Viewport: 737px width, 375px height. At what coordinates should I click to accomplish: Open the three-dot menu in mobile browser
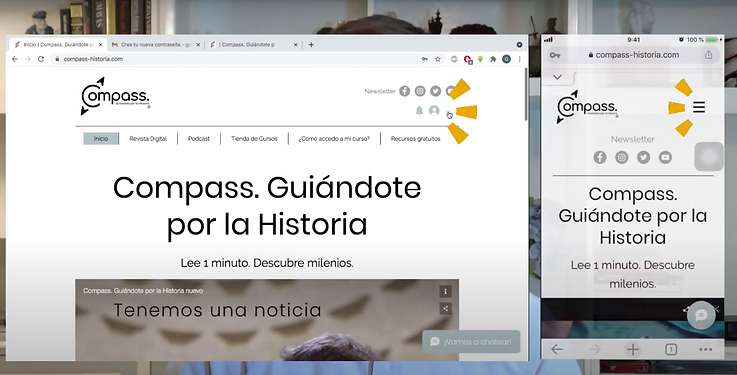(706, 349)
